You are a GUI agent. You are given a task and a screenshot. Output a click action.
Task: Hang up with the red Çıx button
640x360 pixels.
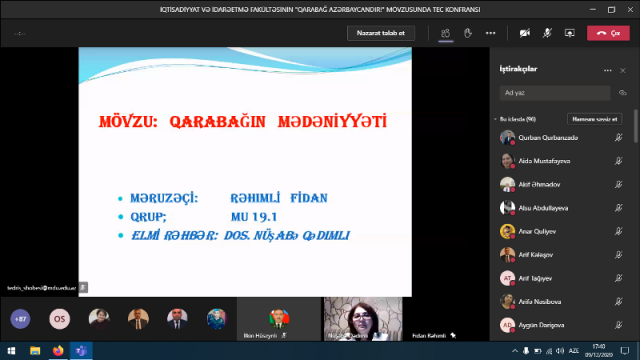(608, 33)
